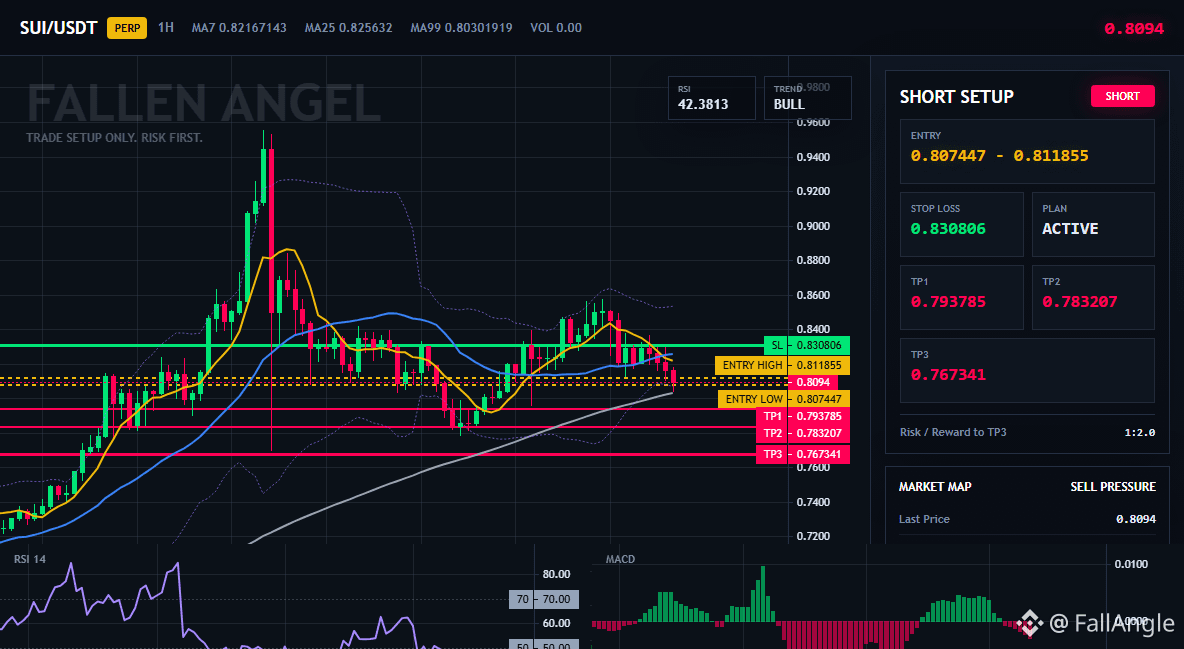Click the STOP LOSS 0.830806 card
Image resolution: width=1184 pixels, height=649 pixels.
click(962, 224)
